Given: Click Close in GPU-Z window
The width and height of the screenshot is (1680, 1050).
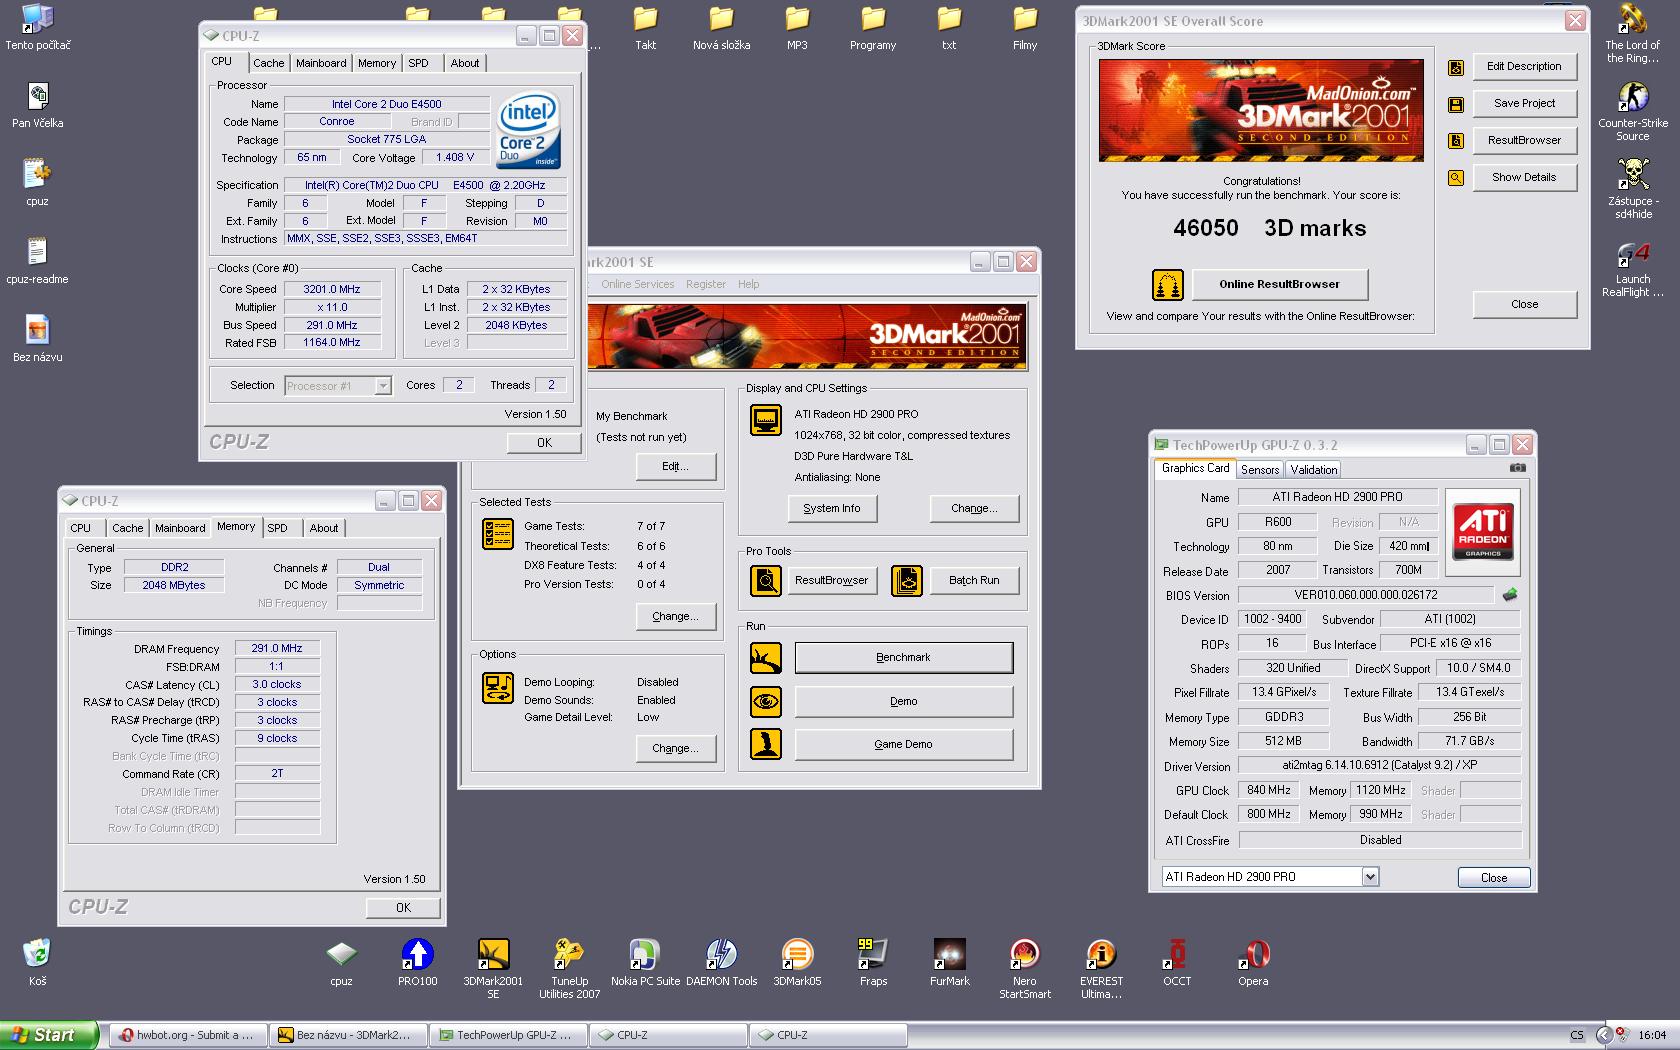Looking at the screenshot, I should (1494, 878).
